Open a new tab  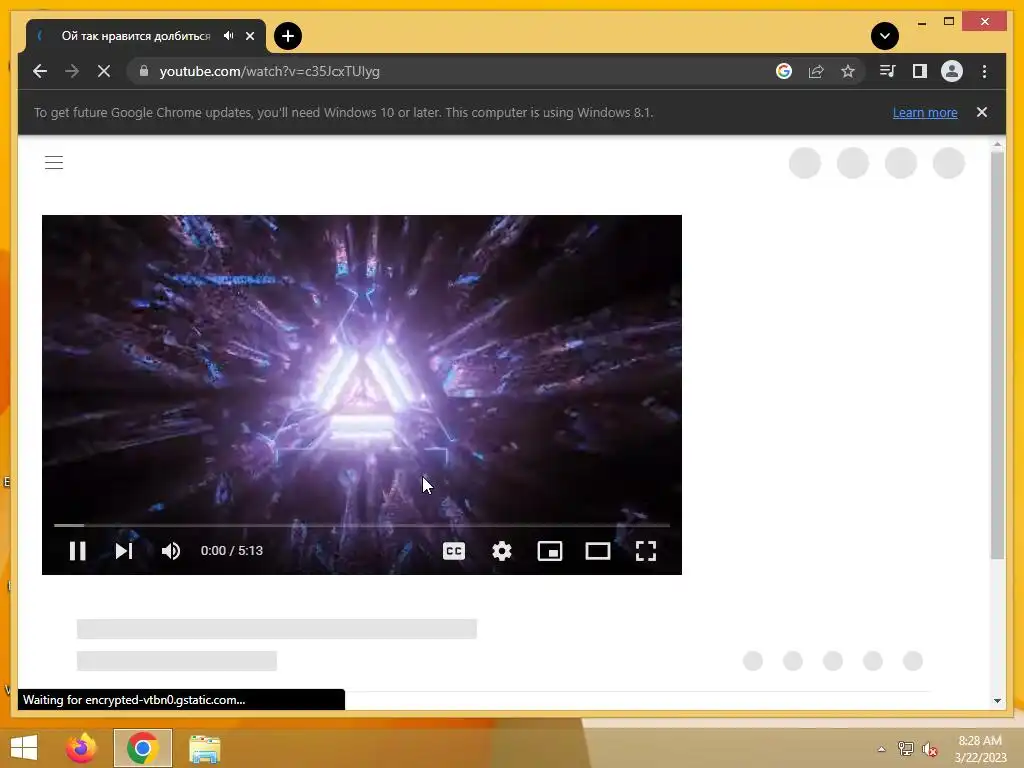click(x=288, y=36)
